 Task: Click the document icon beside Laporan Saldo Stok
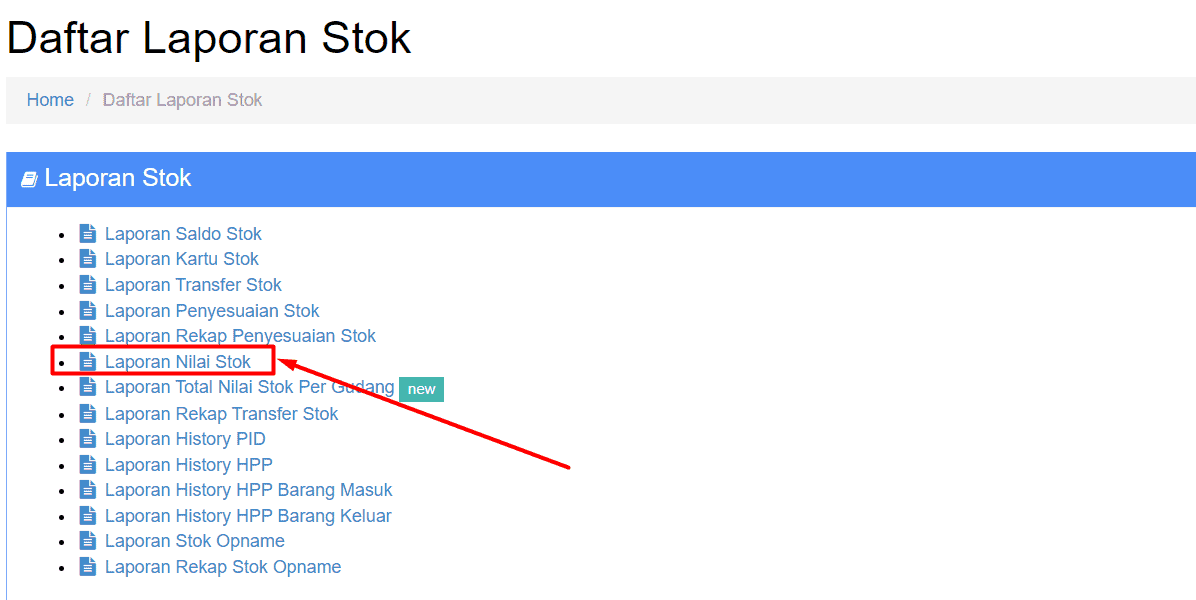pos(88,233)
